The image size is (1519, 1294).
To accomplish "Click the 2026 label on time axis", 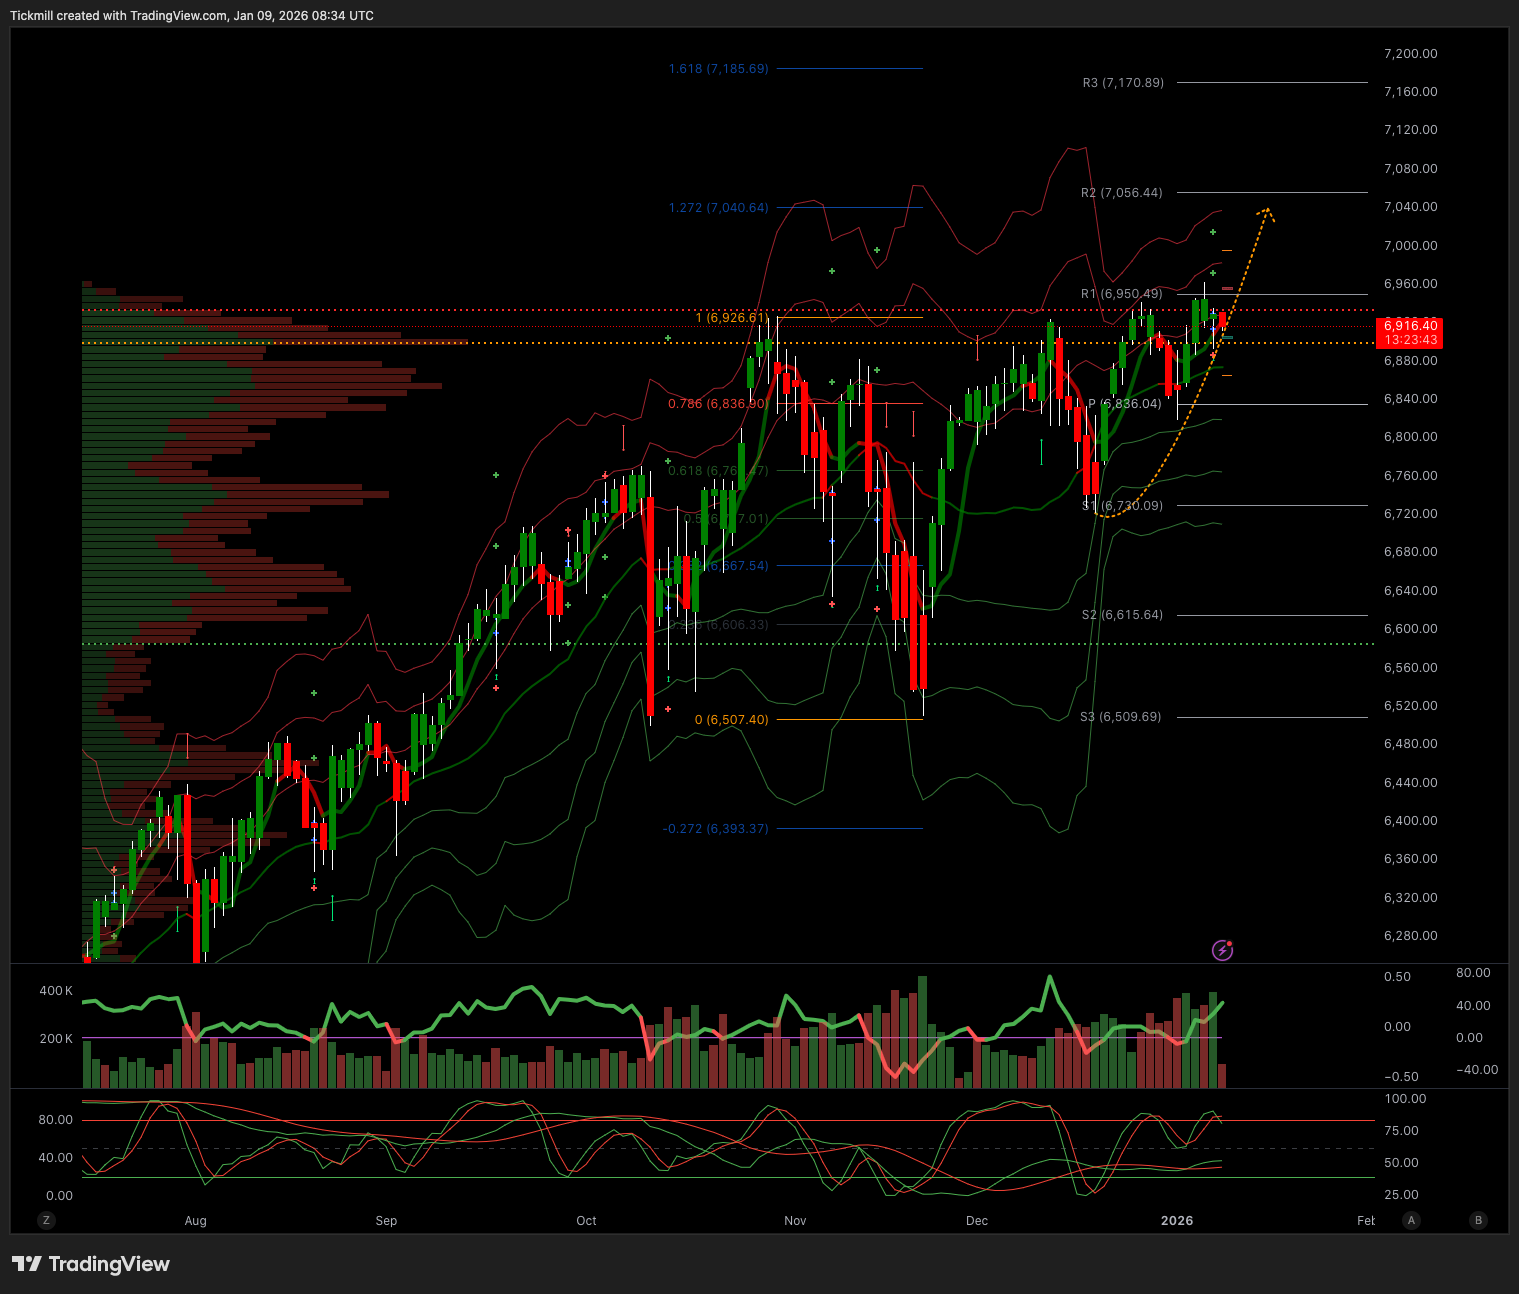I will click(x=1176, y=1221).
